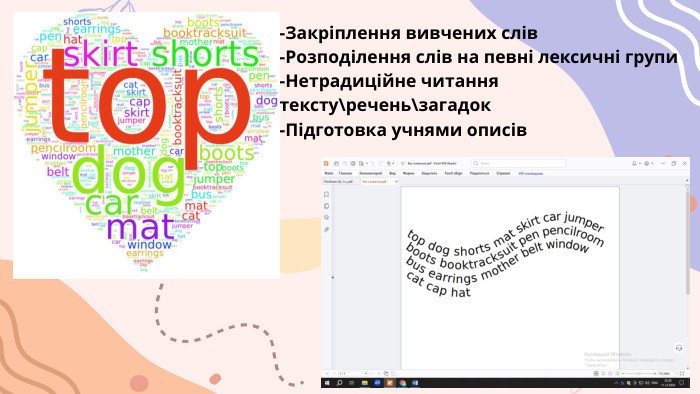Viewport: 700px width, 394px height.
Task: Open the notifications bell icon
Action: click(634, 164)
